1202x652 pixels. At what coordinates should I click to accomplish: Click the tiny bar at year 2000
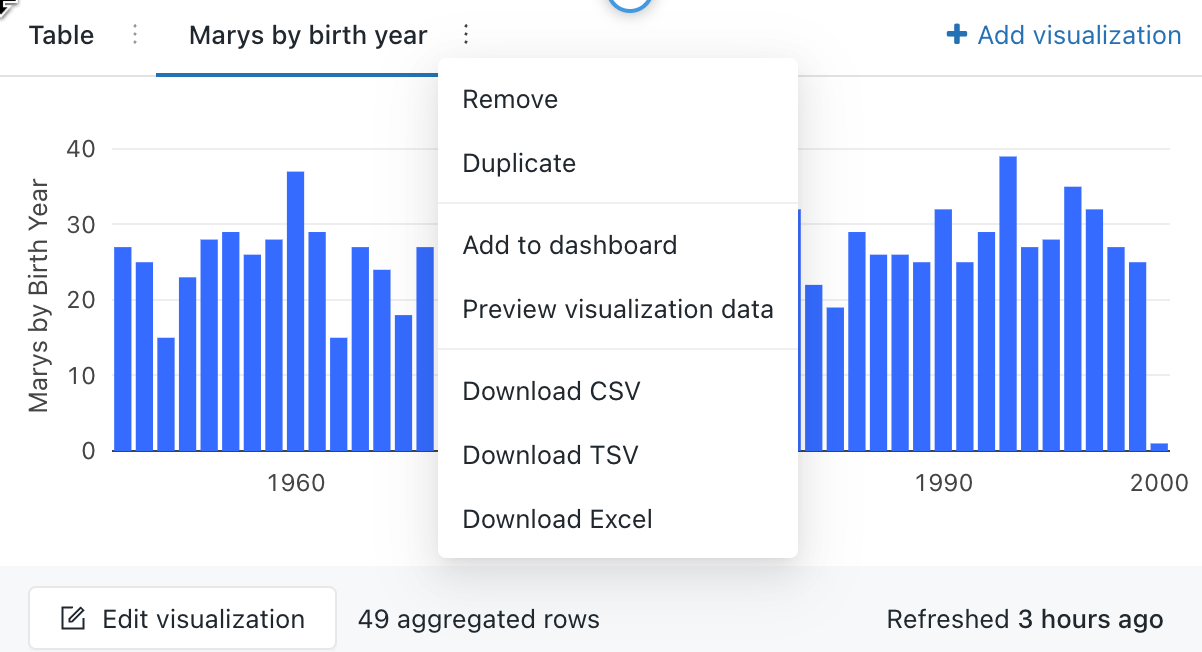pyautogui.click(x=1159, y=447)
